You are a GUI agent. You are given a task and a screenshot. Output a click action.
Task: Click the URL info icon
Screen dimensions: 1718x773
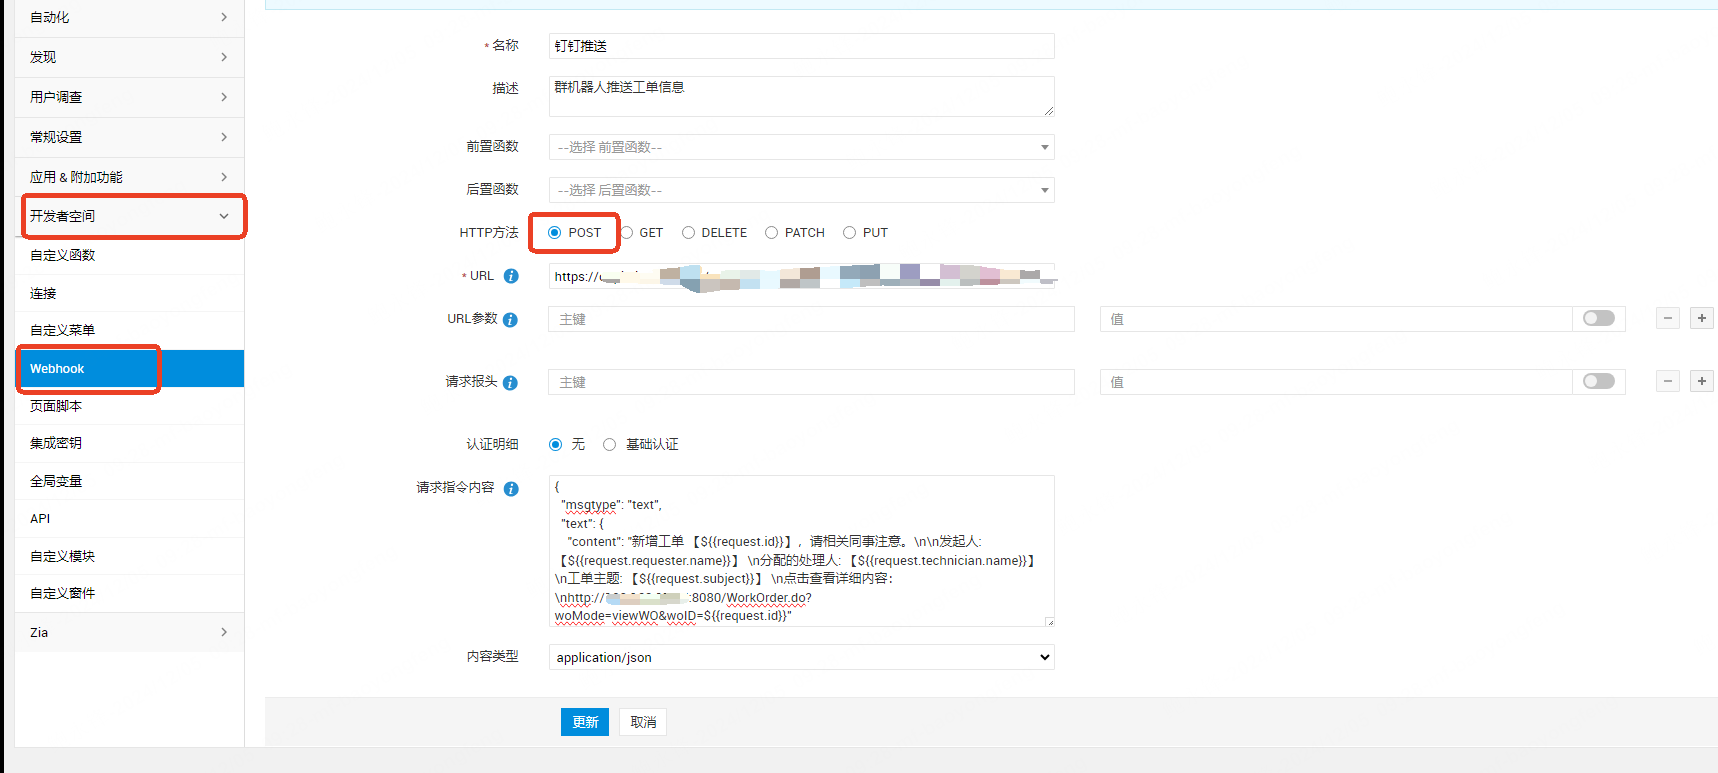pyautogui.click(x=511, y=276)
